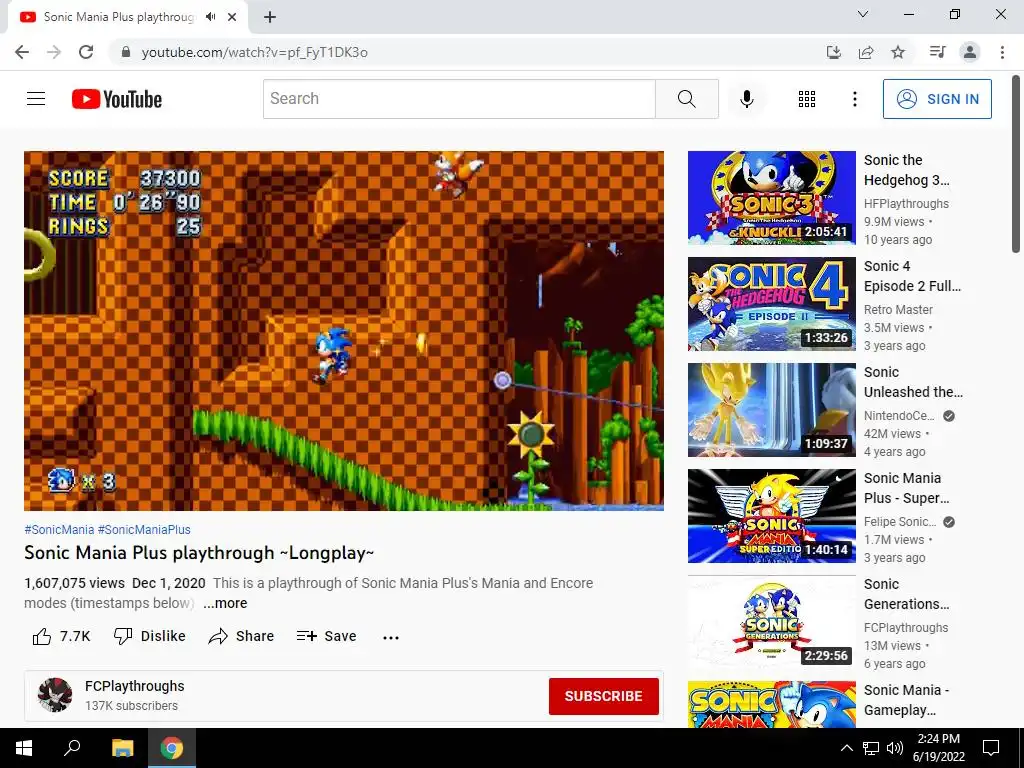
Task: Close the Sonic Mania Plus tab
Action: 232,17
